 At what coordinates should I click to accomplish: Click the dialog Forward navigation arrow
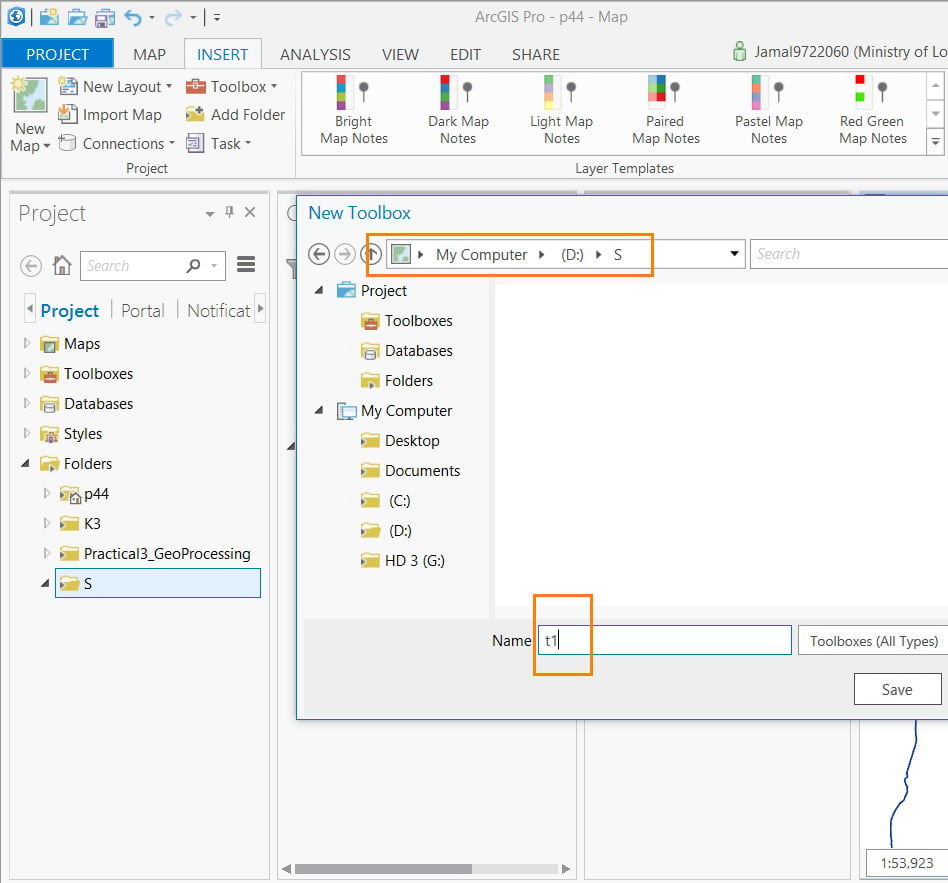pos(345,254)
